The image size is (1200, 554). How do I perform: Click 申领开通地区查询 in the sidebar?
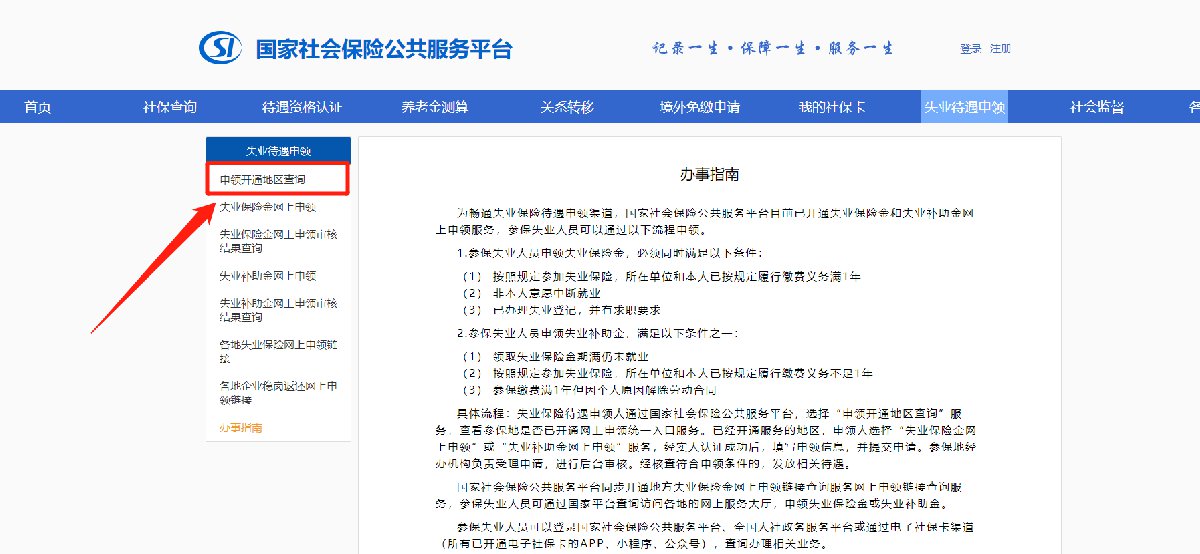click(x=263, y=180)
